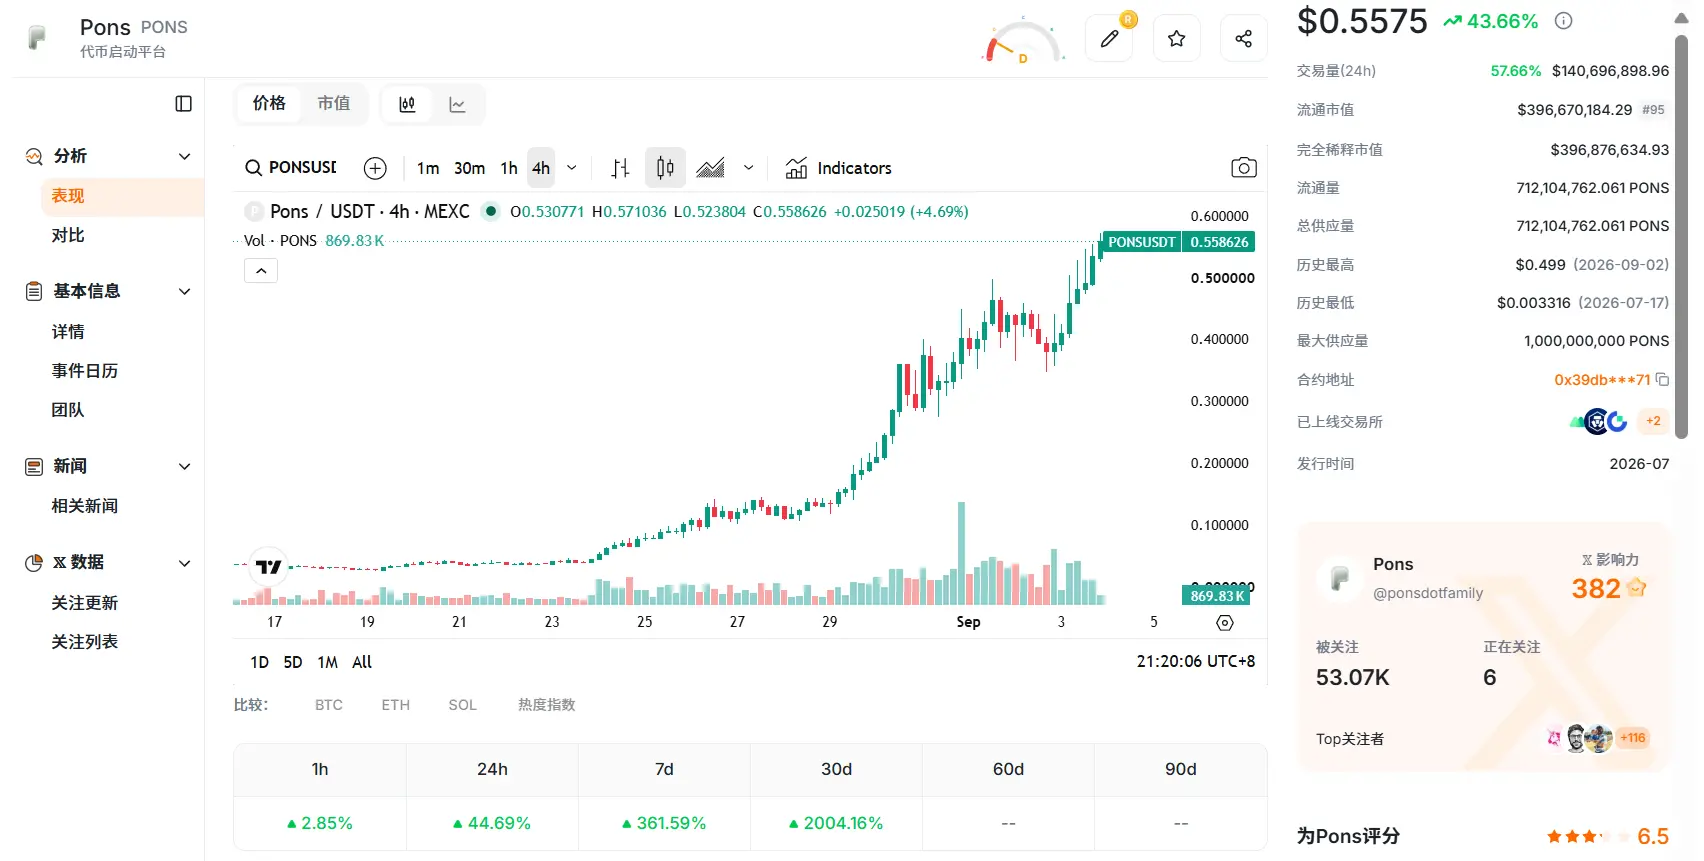Open 相关新闻 in sidebar
The image size is (1704, 861).
point(85,506)
